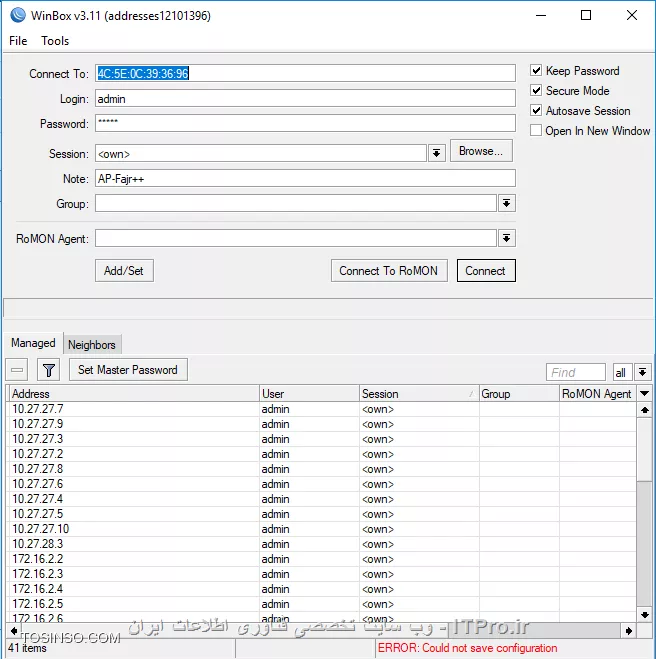Enable Open In New Window checkbox
The height and width of the screenshot is (659, 656).
pyautogui.click(x=536, y=130)
